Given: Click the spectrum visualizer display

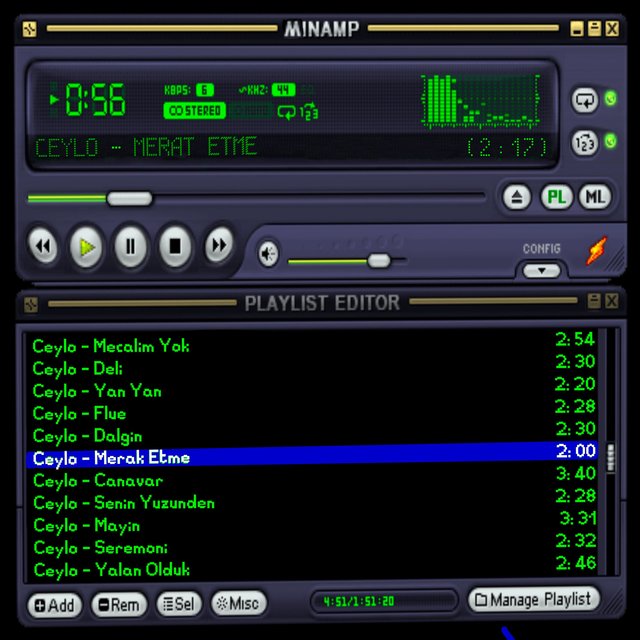Looking at the screenshot, I should 480,100.
